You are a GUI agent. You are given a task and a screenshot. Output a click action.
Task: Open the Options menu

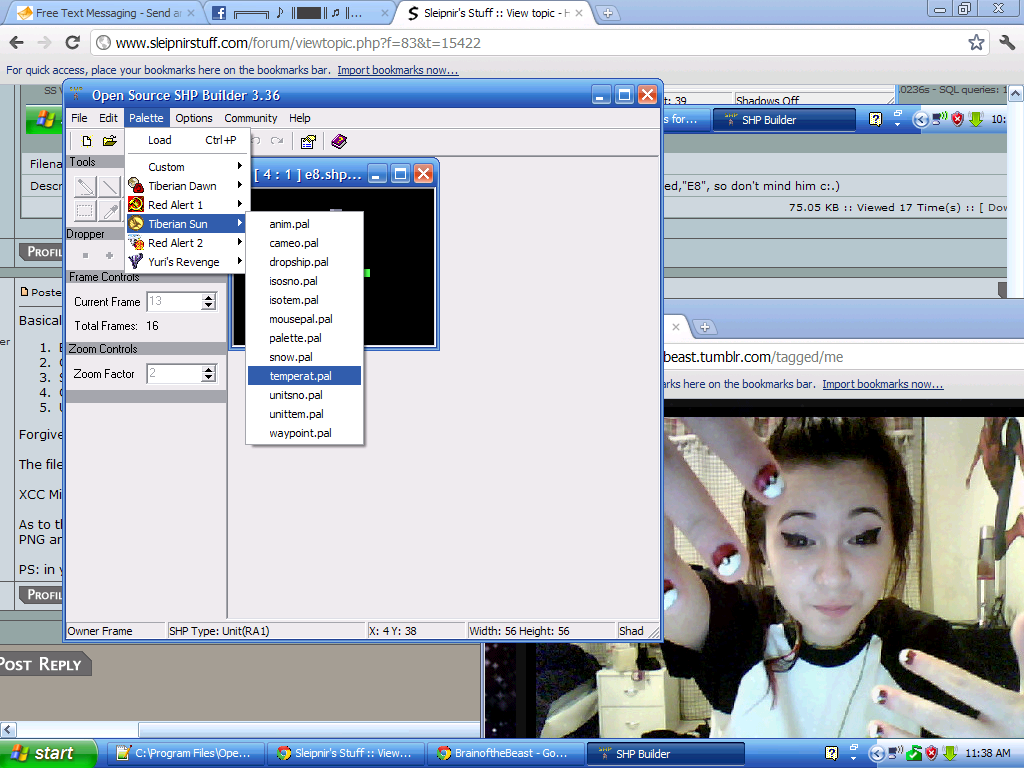click(x=194, y=118)
